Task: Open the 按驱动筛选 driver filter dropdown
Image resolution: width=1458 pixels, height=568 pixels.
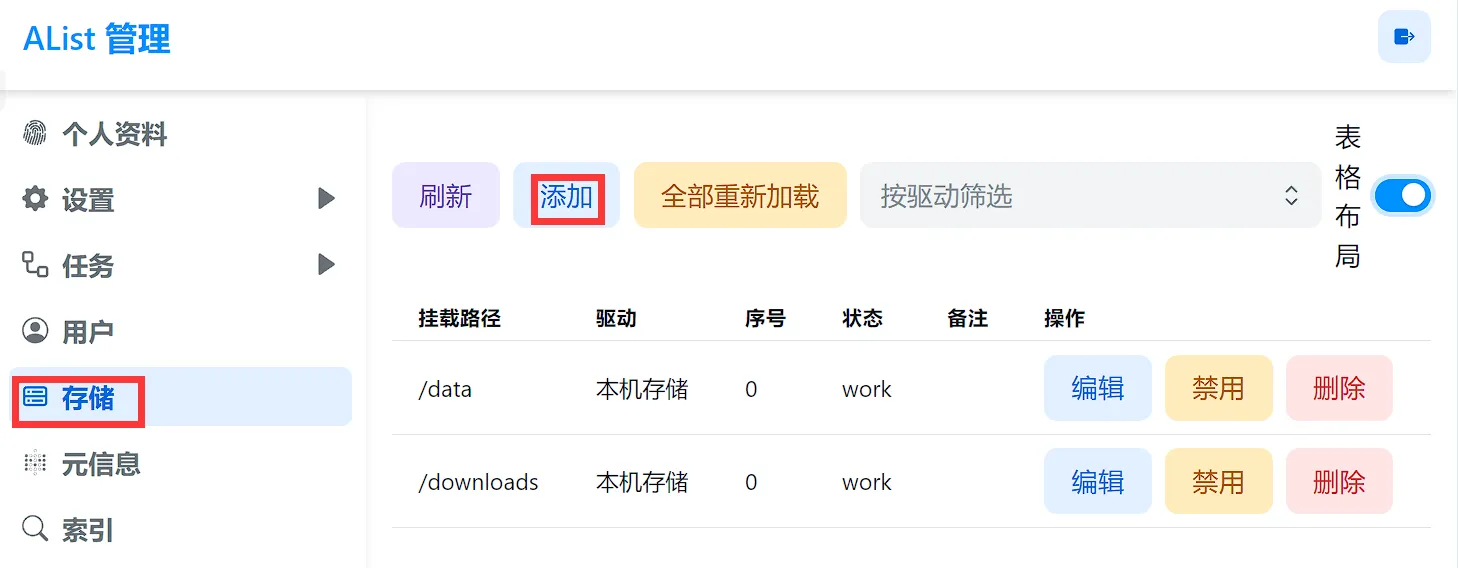Action: click(x=1090, y=196)
